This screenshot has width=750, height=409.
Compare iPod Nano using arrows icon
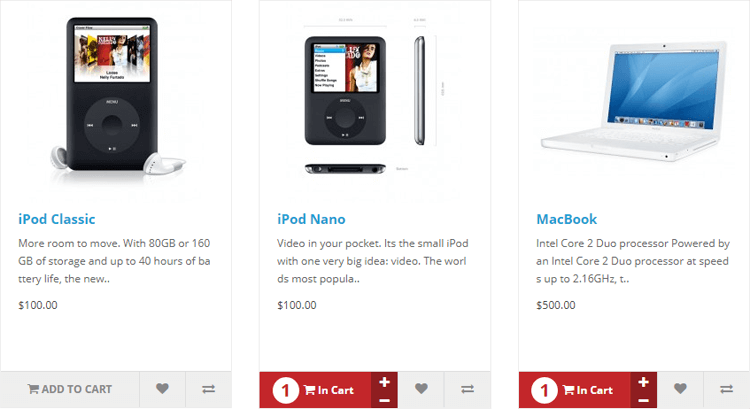click(467, 389)
